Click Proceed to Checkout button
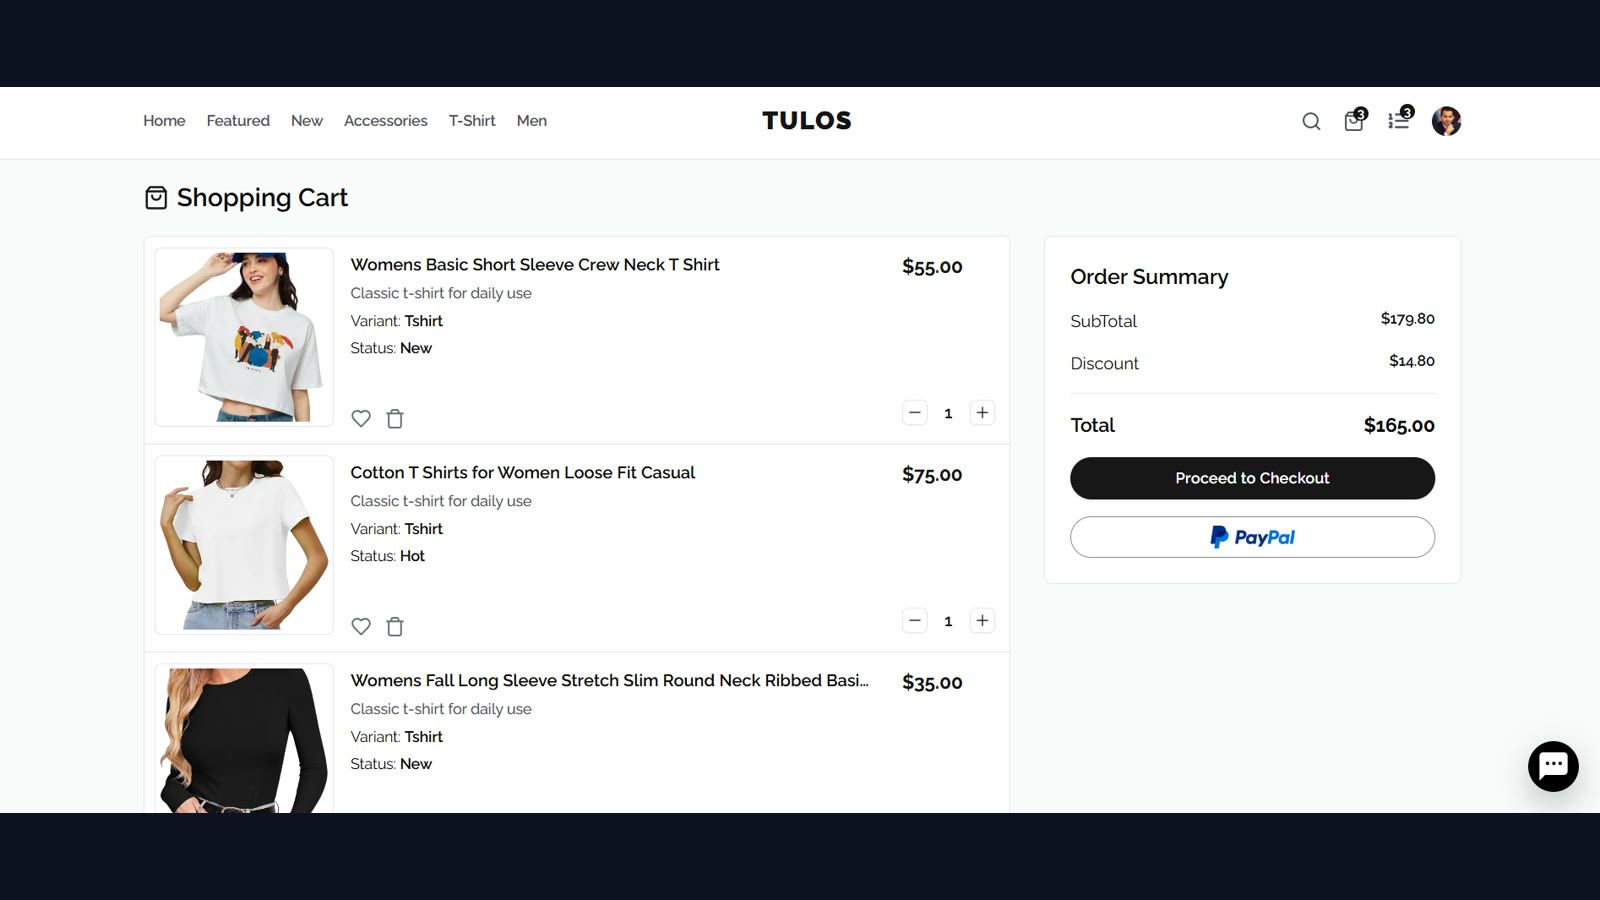 point(1252,478)
